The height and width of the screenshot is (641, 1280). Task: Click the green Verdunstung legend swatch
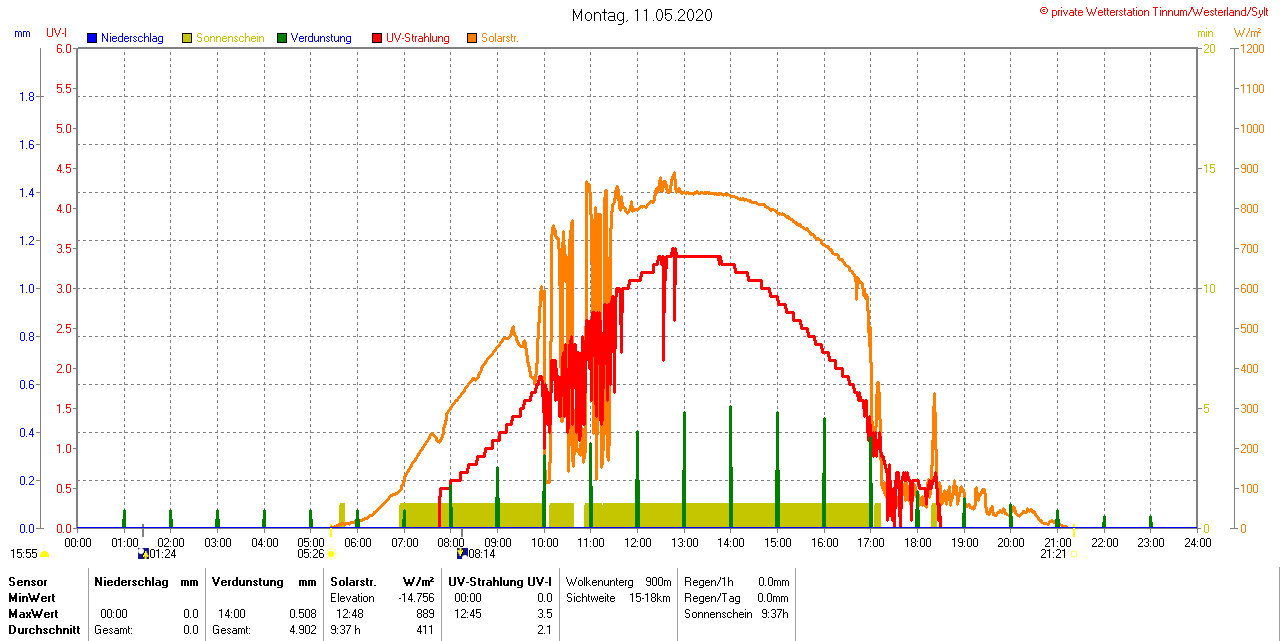[x=282, y=38]
